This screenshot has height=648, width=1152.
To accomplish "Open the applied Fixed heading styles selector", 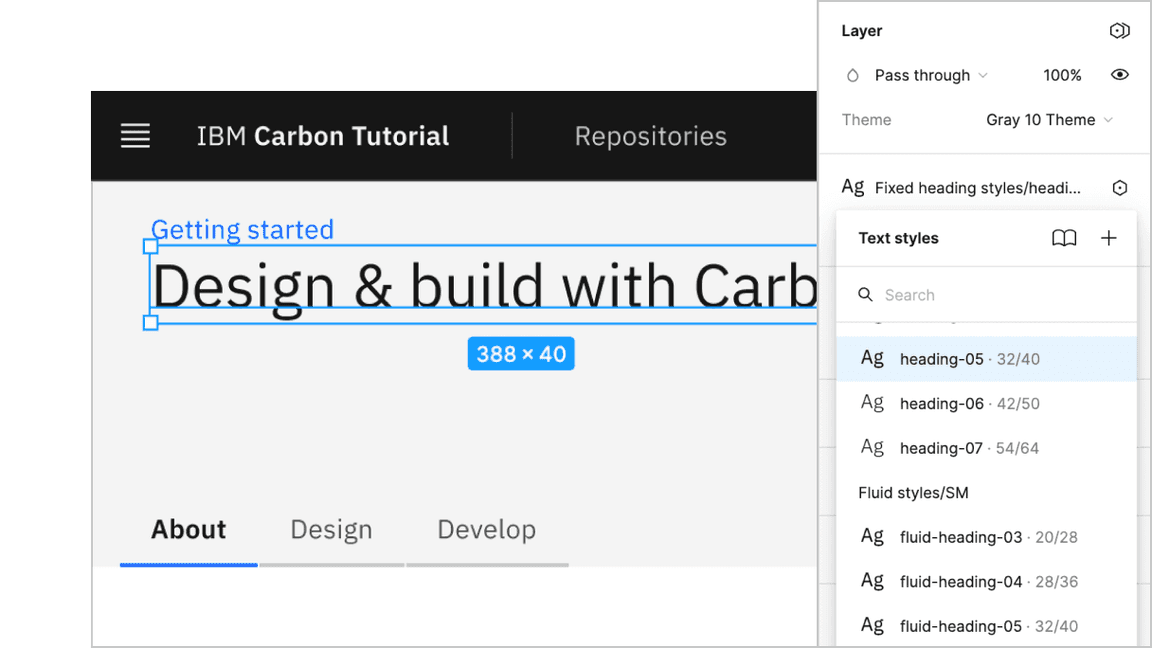I will 976,188.
